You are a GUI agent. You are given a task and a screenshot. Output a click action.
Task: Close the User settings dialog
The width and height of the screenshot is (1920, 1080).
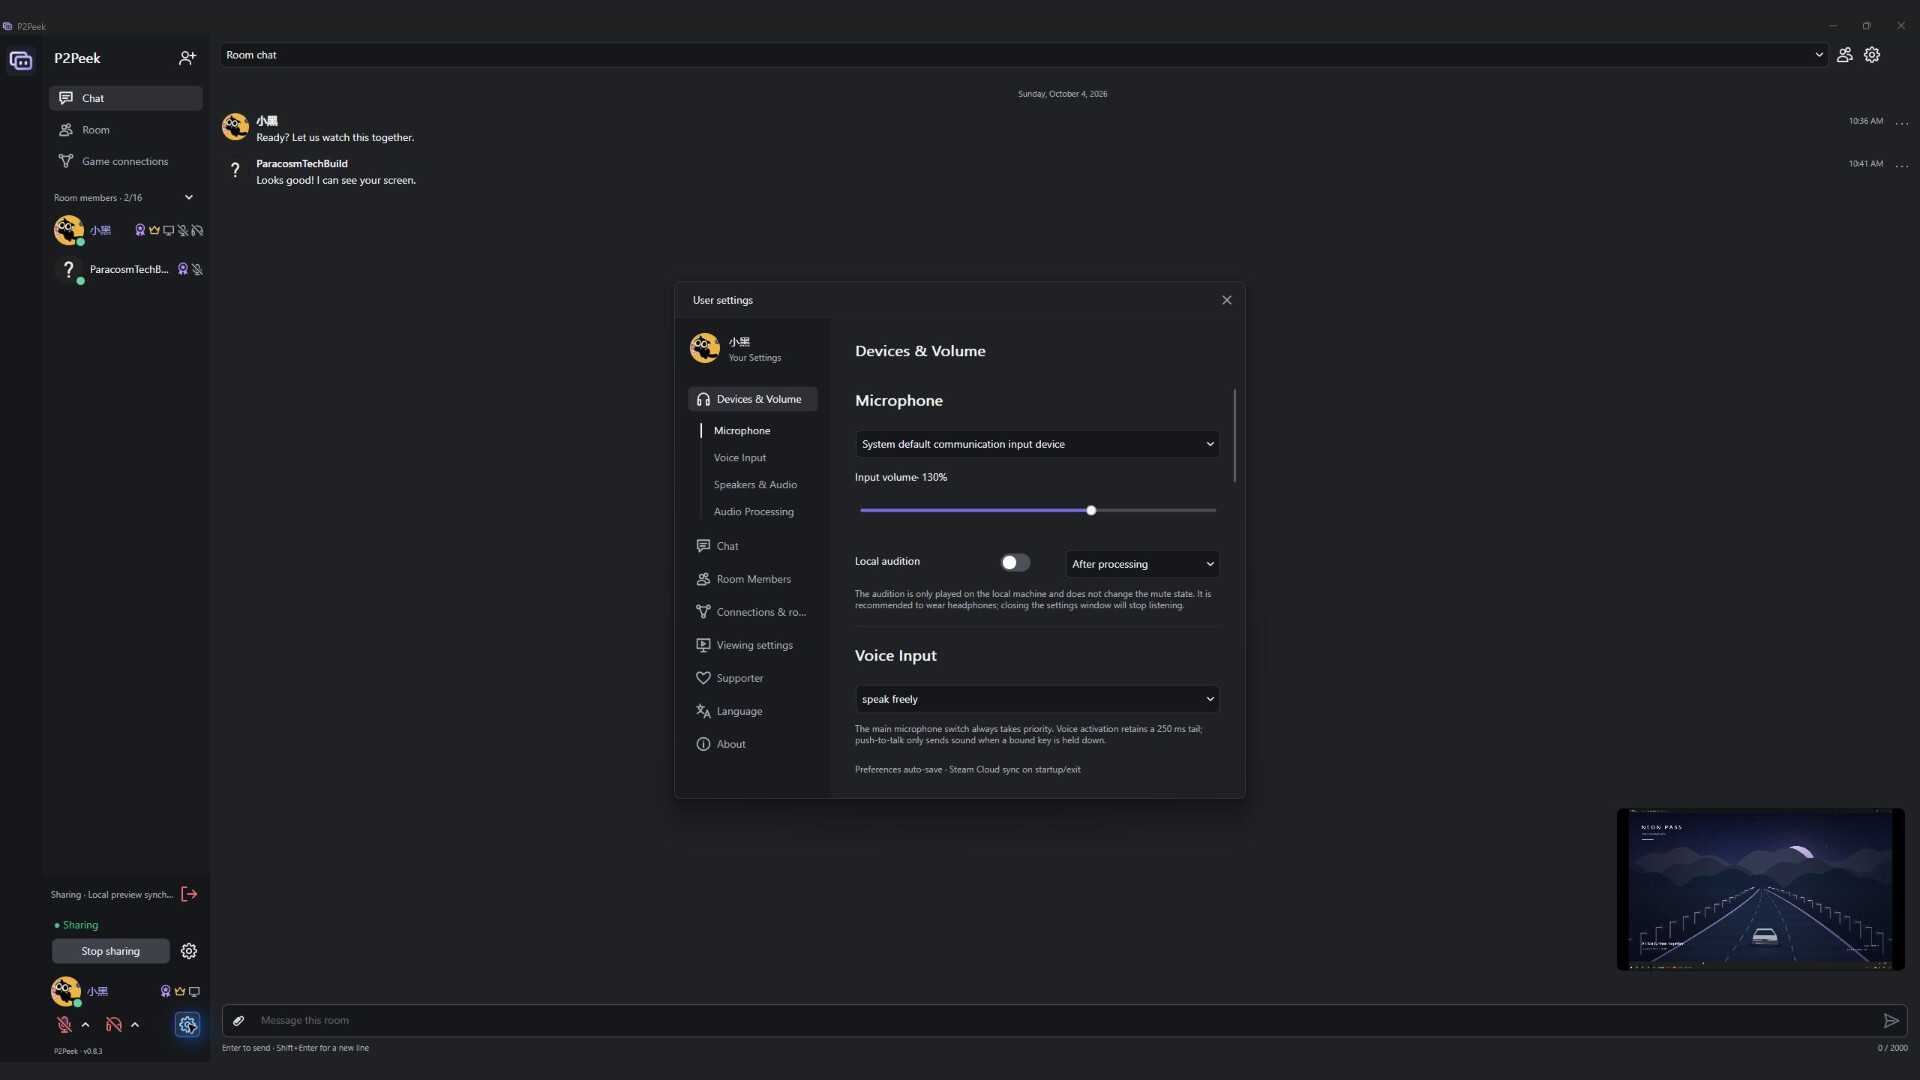pos(1227,300)
